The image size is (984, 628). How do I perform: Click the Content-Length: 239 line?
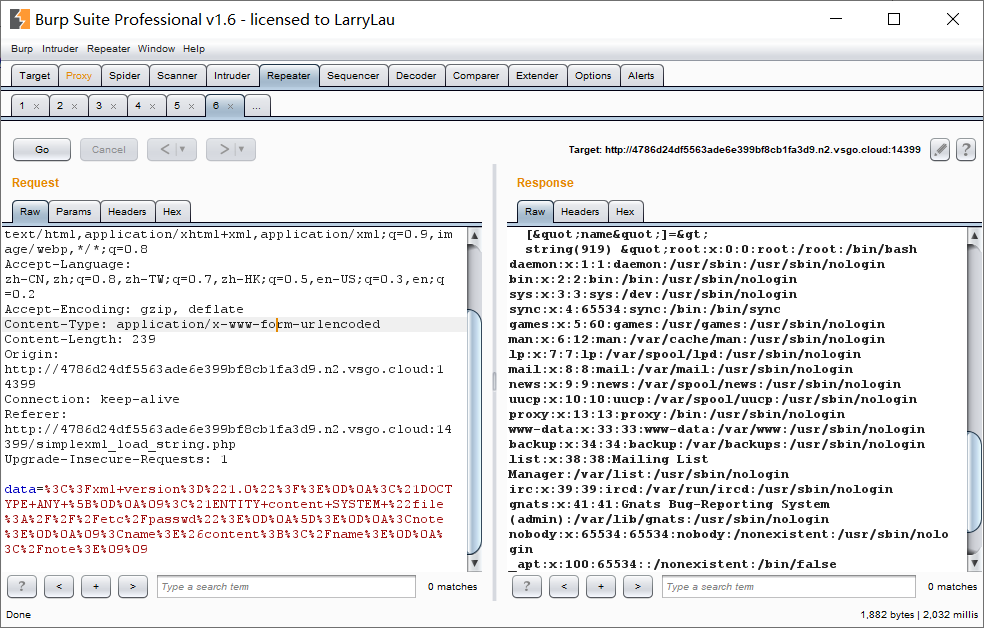(80, 339)
